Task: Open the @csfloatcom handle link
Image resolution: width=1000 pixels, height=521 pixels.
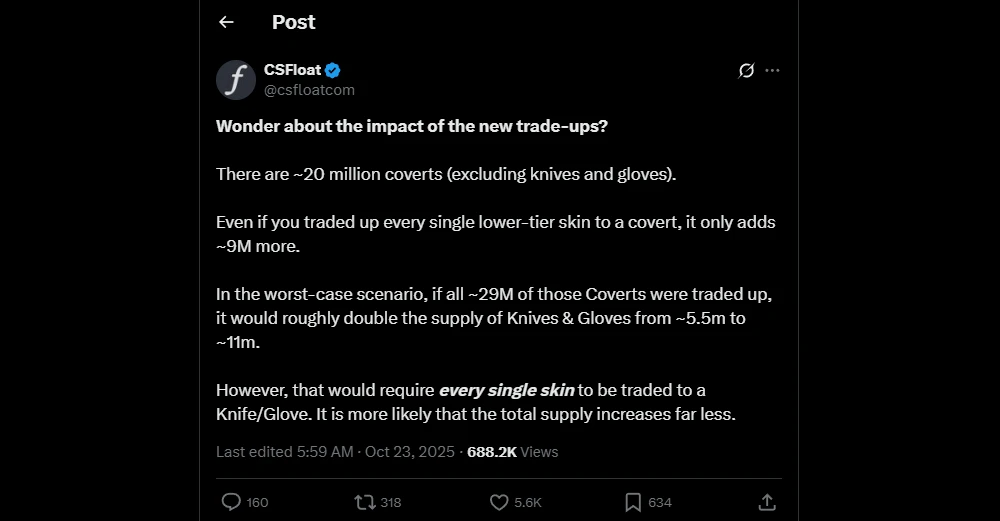Action: (309, 90)
